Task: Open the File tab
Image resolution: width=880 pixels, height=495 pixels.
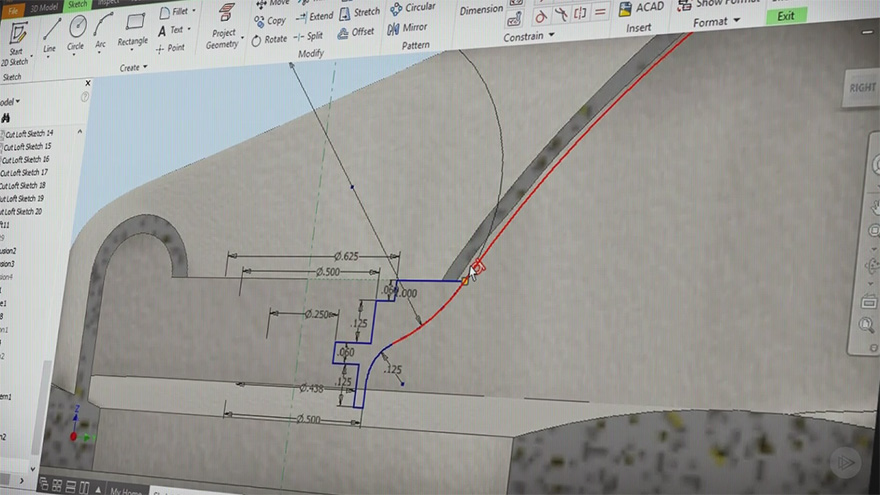Action: [x=12, y=11]
